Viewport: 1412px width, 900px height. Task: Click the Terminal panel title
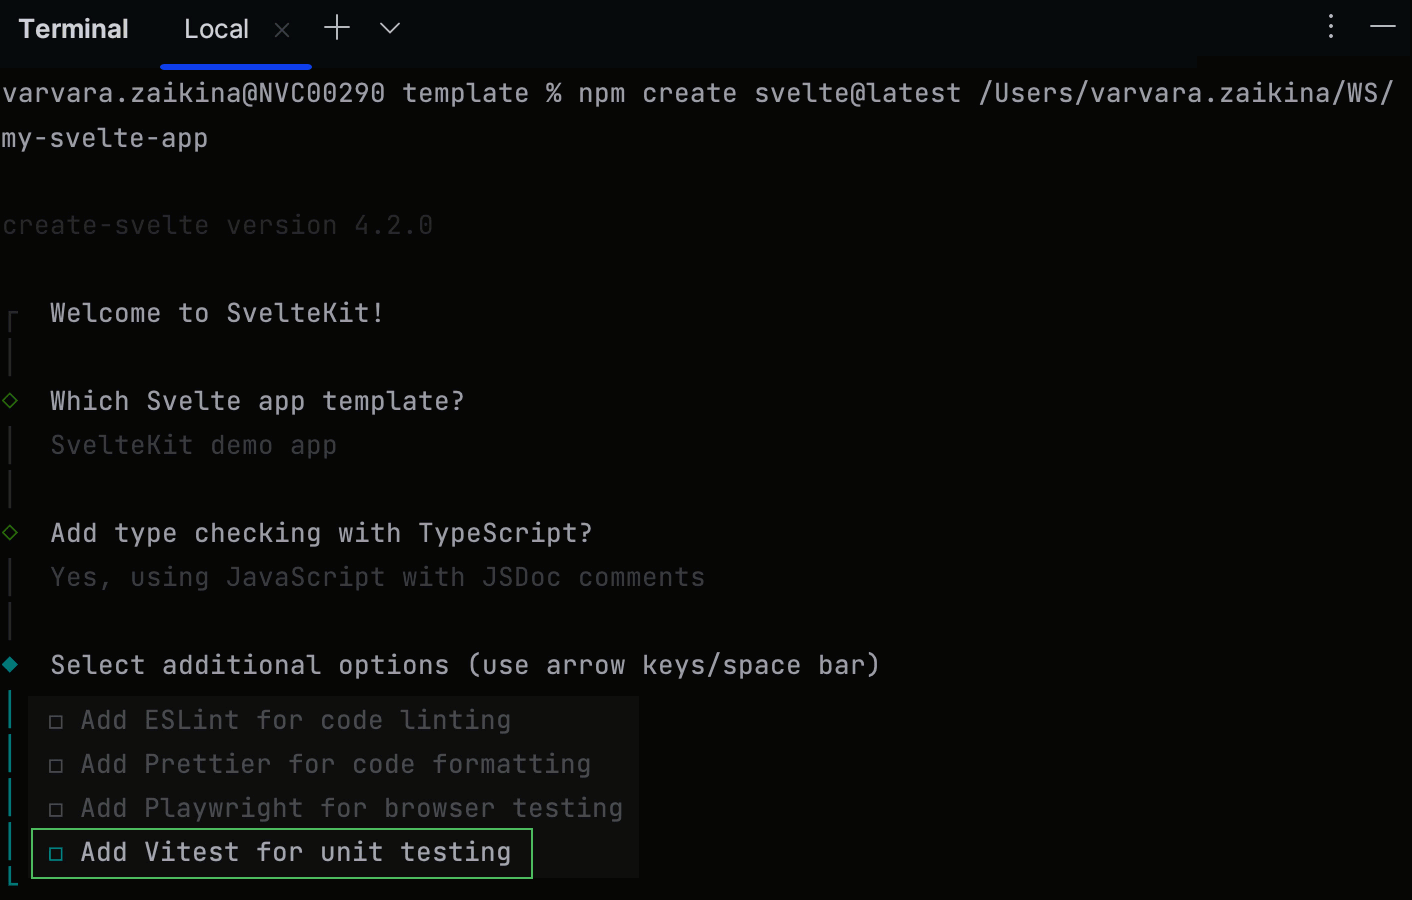coord(73,29)
